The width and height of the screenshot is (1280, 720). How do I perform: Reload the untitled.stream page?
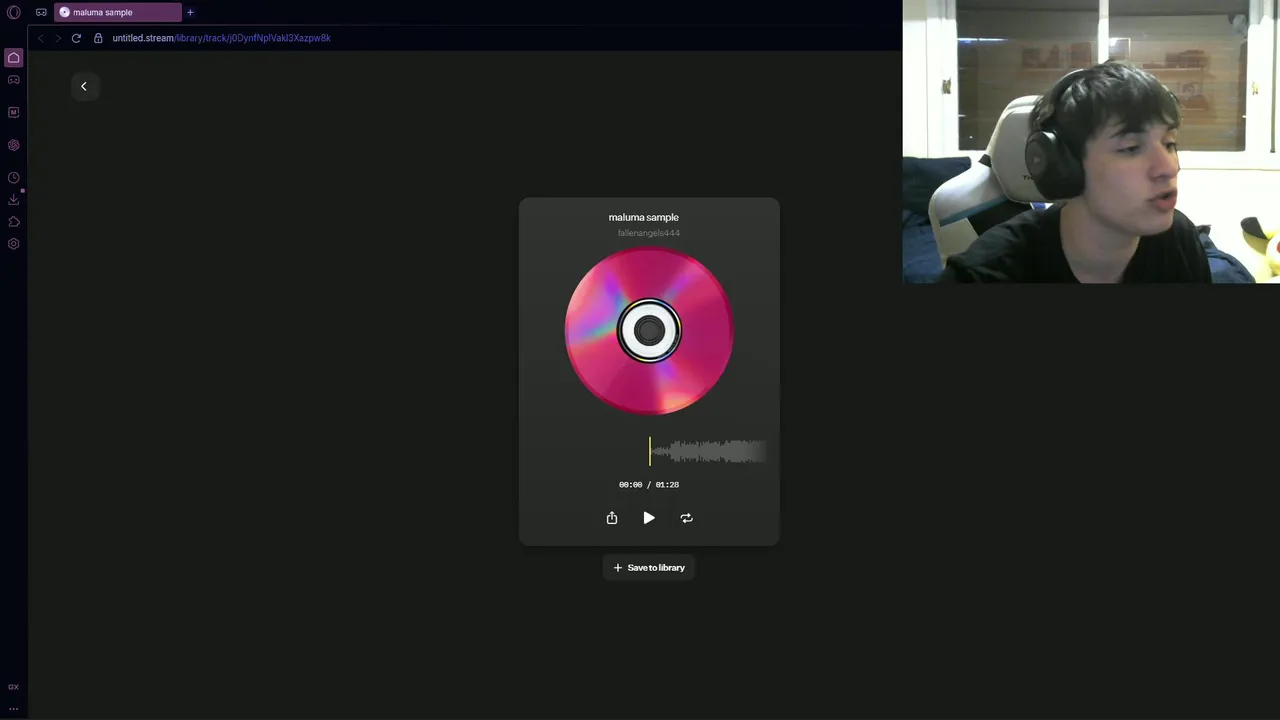(76, 38)
